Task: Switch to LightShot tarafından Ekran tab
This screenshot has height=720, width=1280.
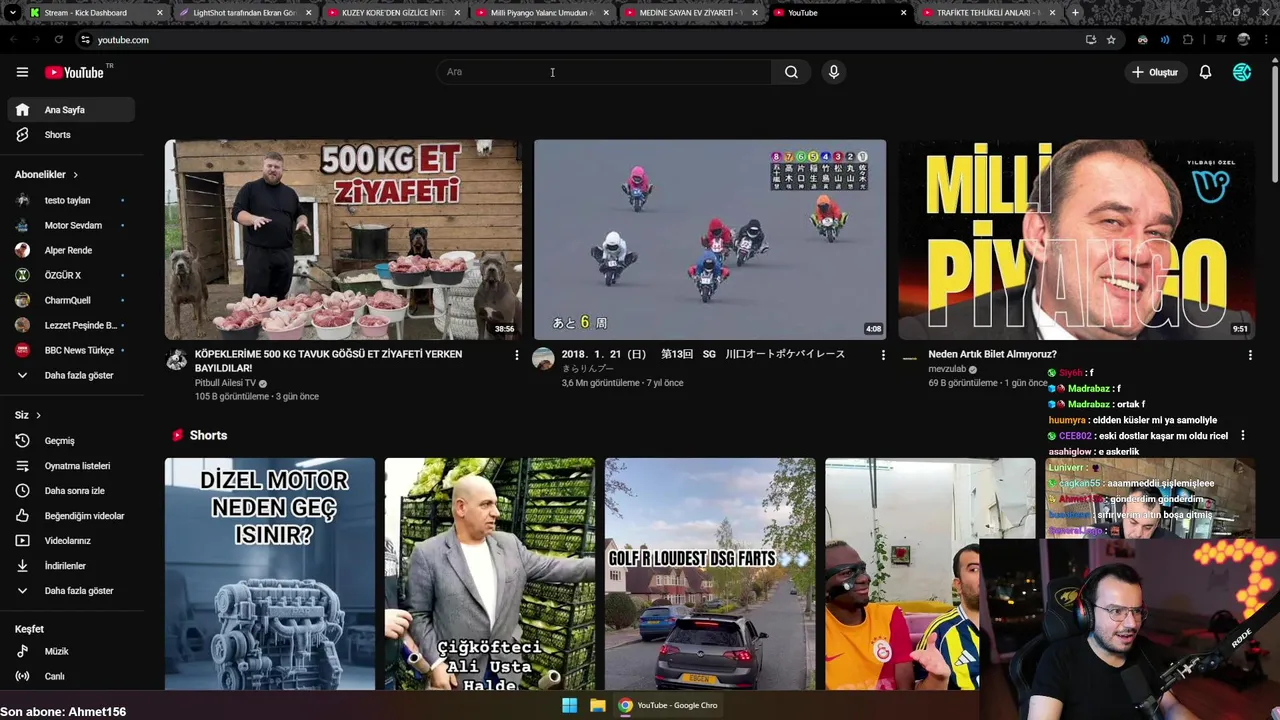Action: (x=245, y=13)
